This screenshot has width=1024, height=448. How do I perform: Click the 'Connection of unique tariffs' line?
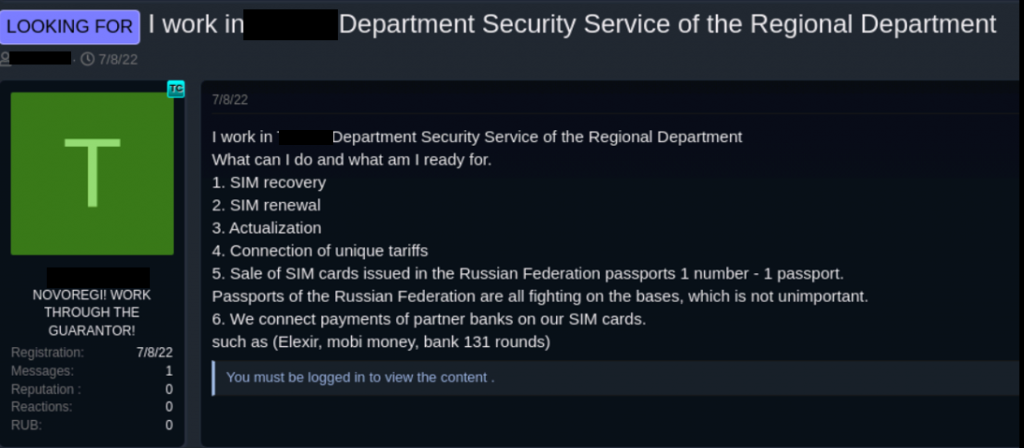tap(320, 250)
